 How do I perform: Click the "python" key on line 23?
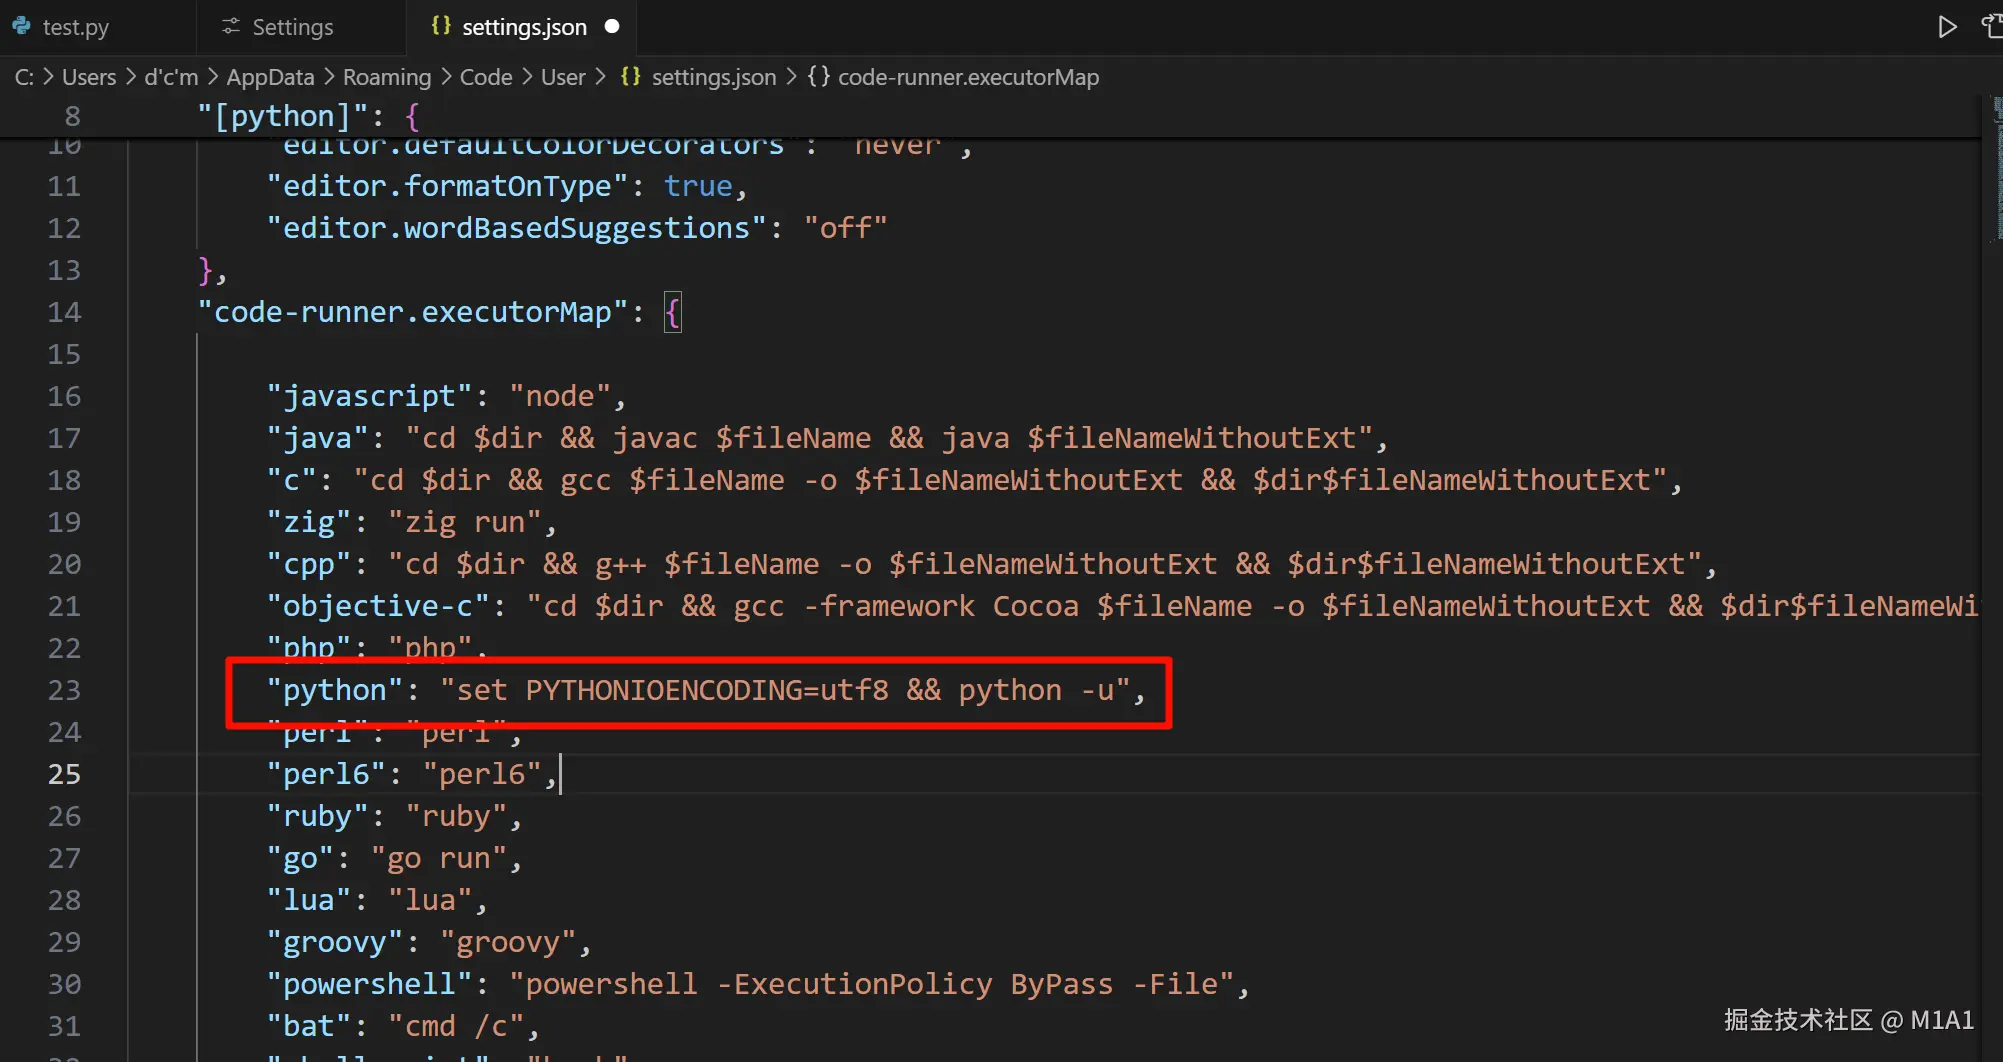click(x=335, y=690)
